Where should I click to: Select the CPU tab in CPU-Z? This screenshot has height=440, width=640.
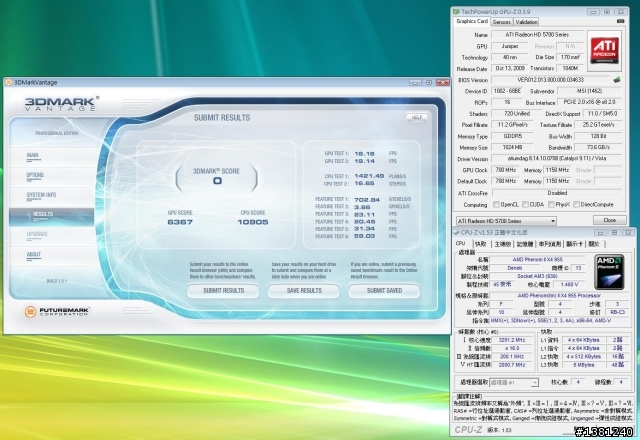460,244
